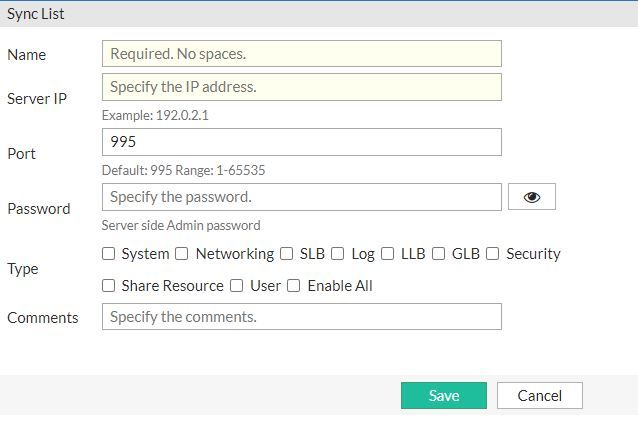Check the Networking sync type
Viewport: 638px width, 439px height.
[x=182, y=254]
